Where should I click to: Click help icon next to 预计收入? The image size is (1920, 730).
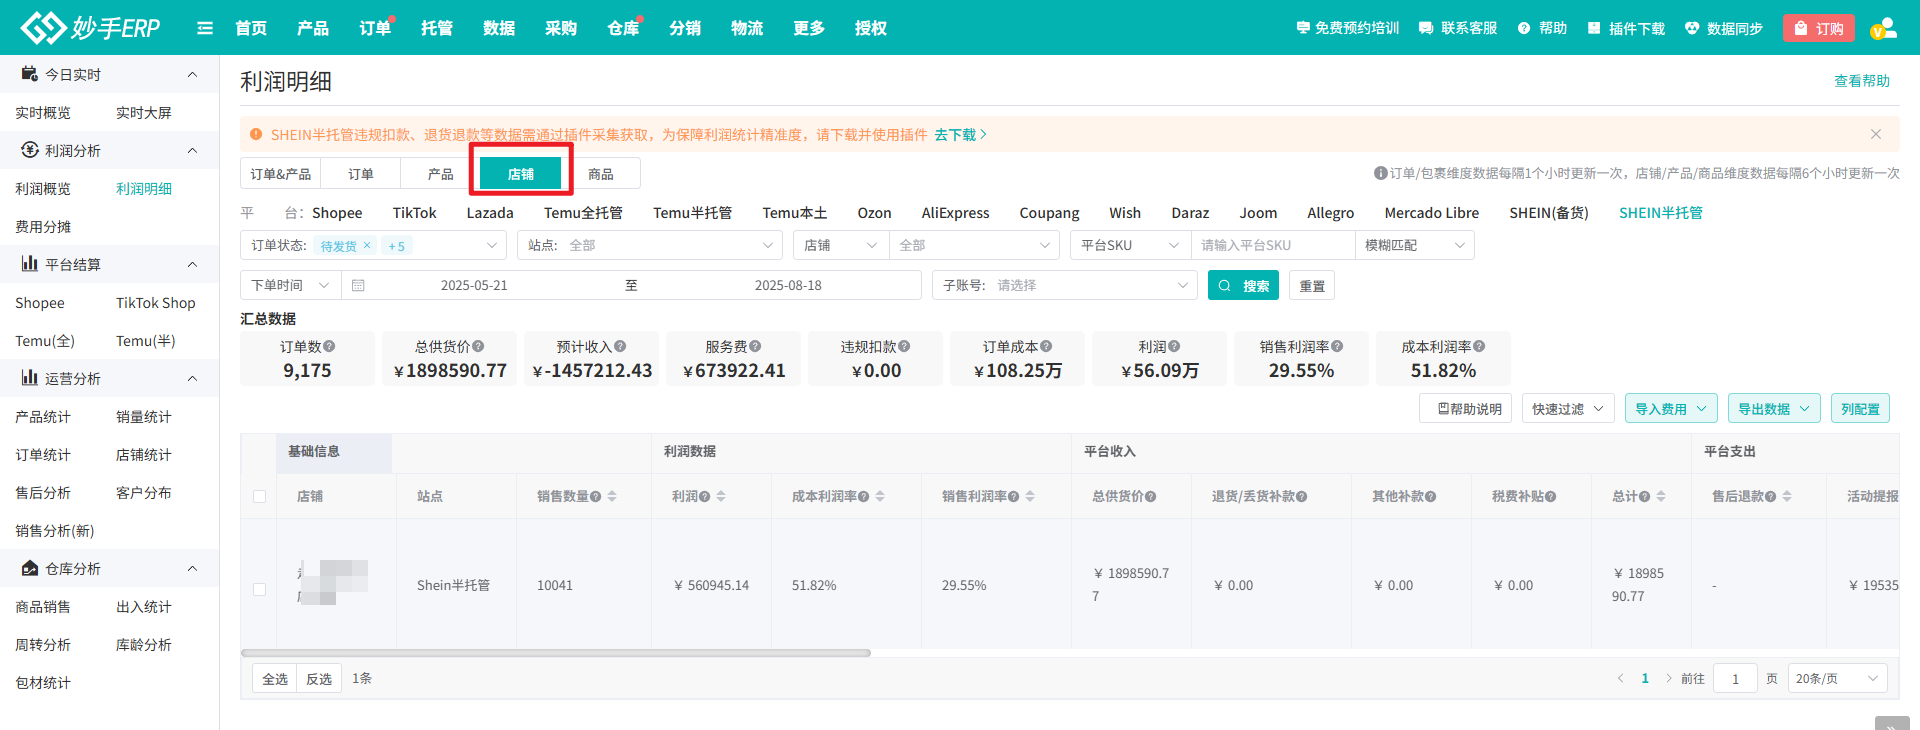coord(620,346)
